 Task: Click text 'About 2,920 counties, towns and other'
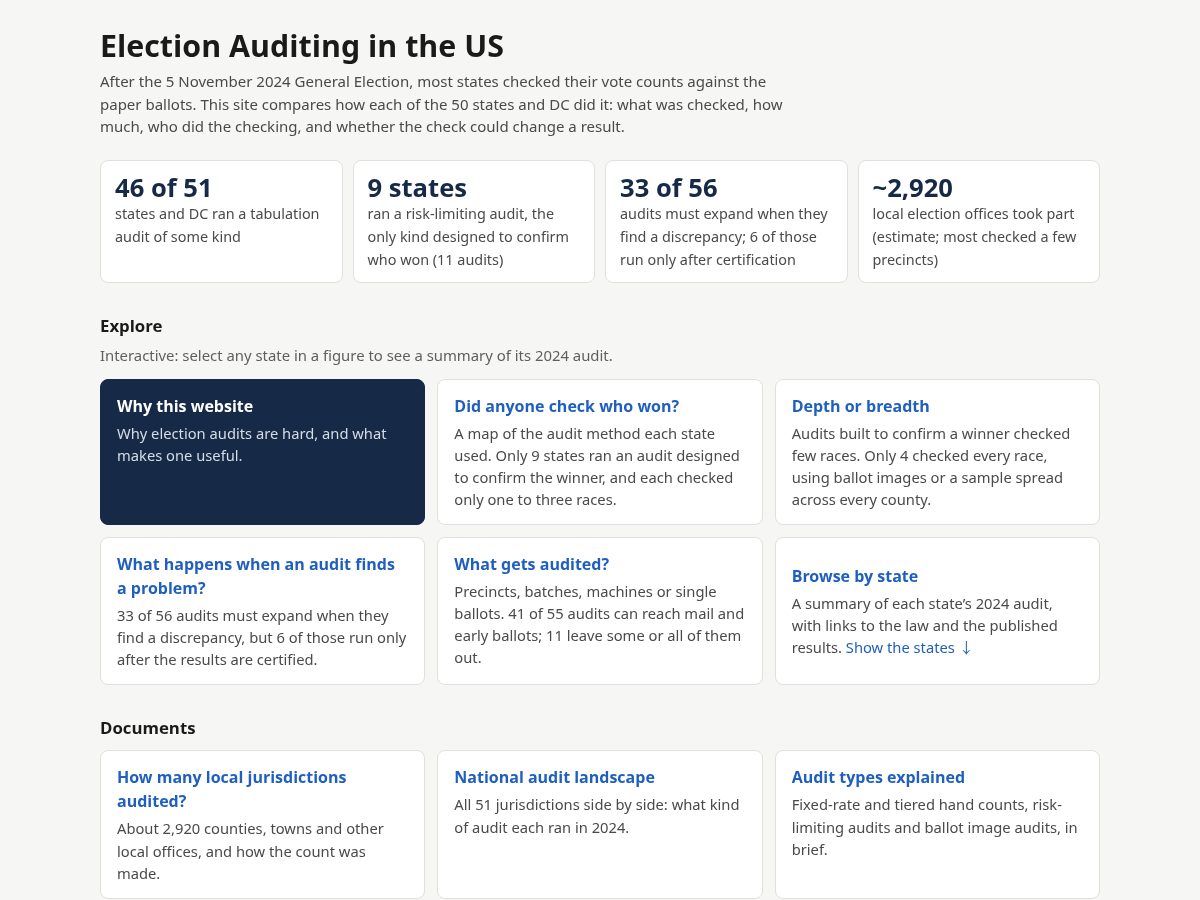coord(250,829)
